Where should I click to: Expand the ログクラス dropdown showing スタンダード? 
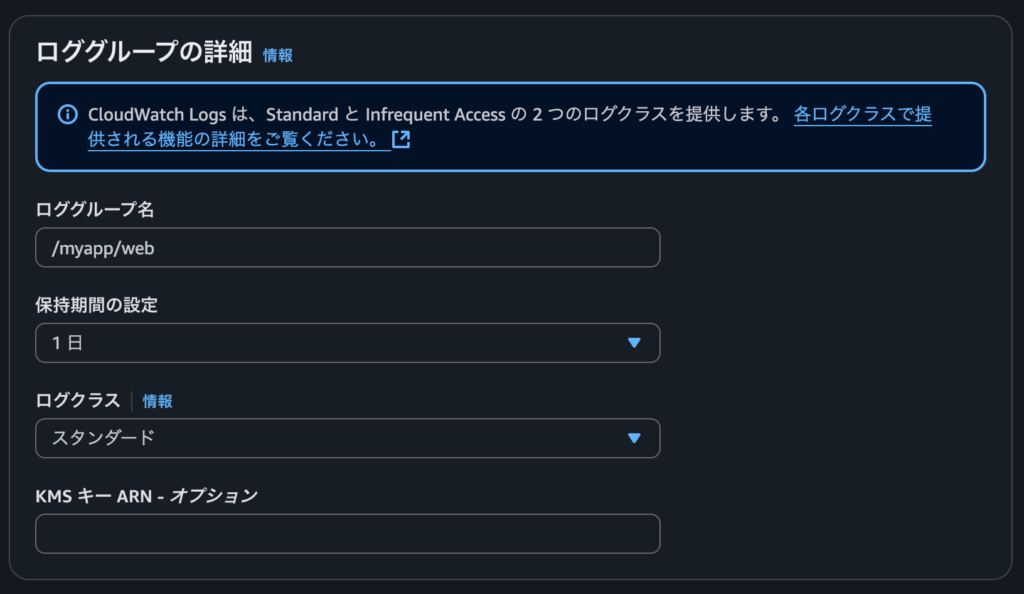pyautogui.click(x=347, y=438)
